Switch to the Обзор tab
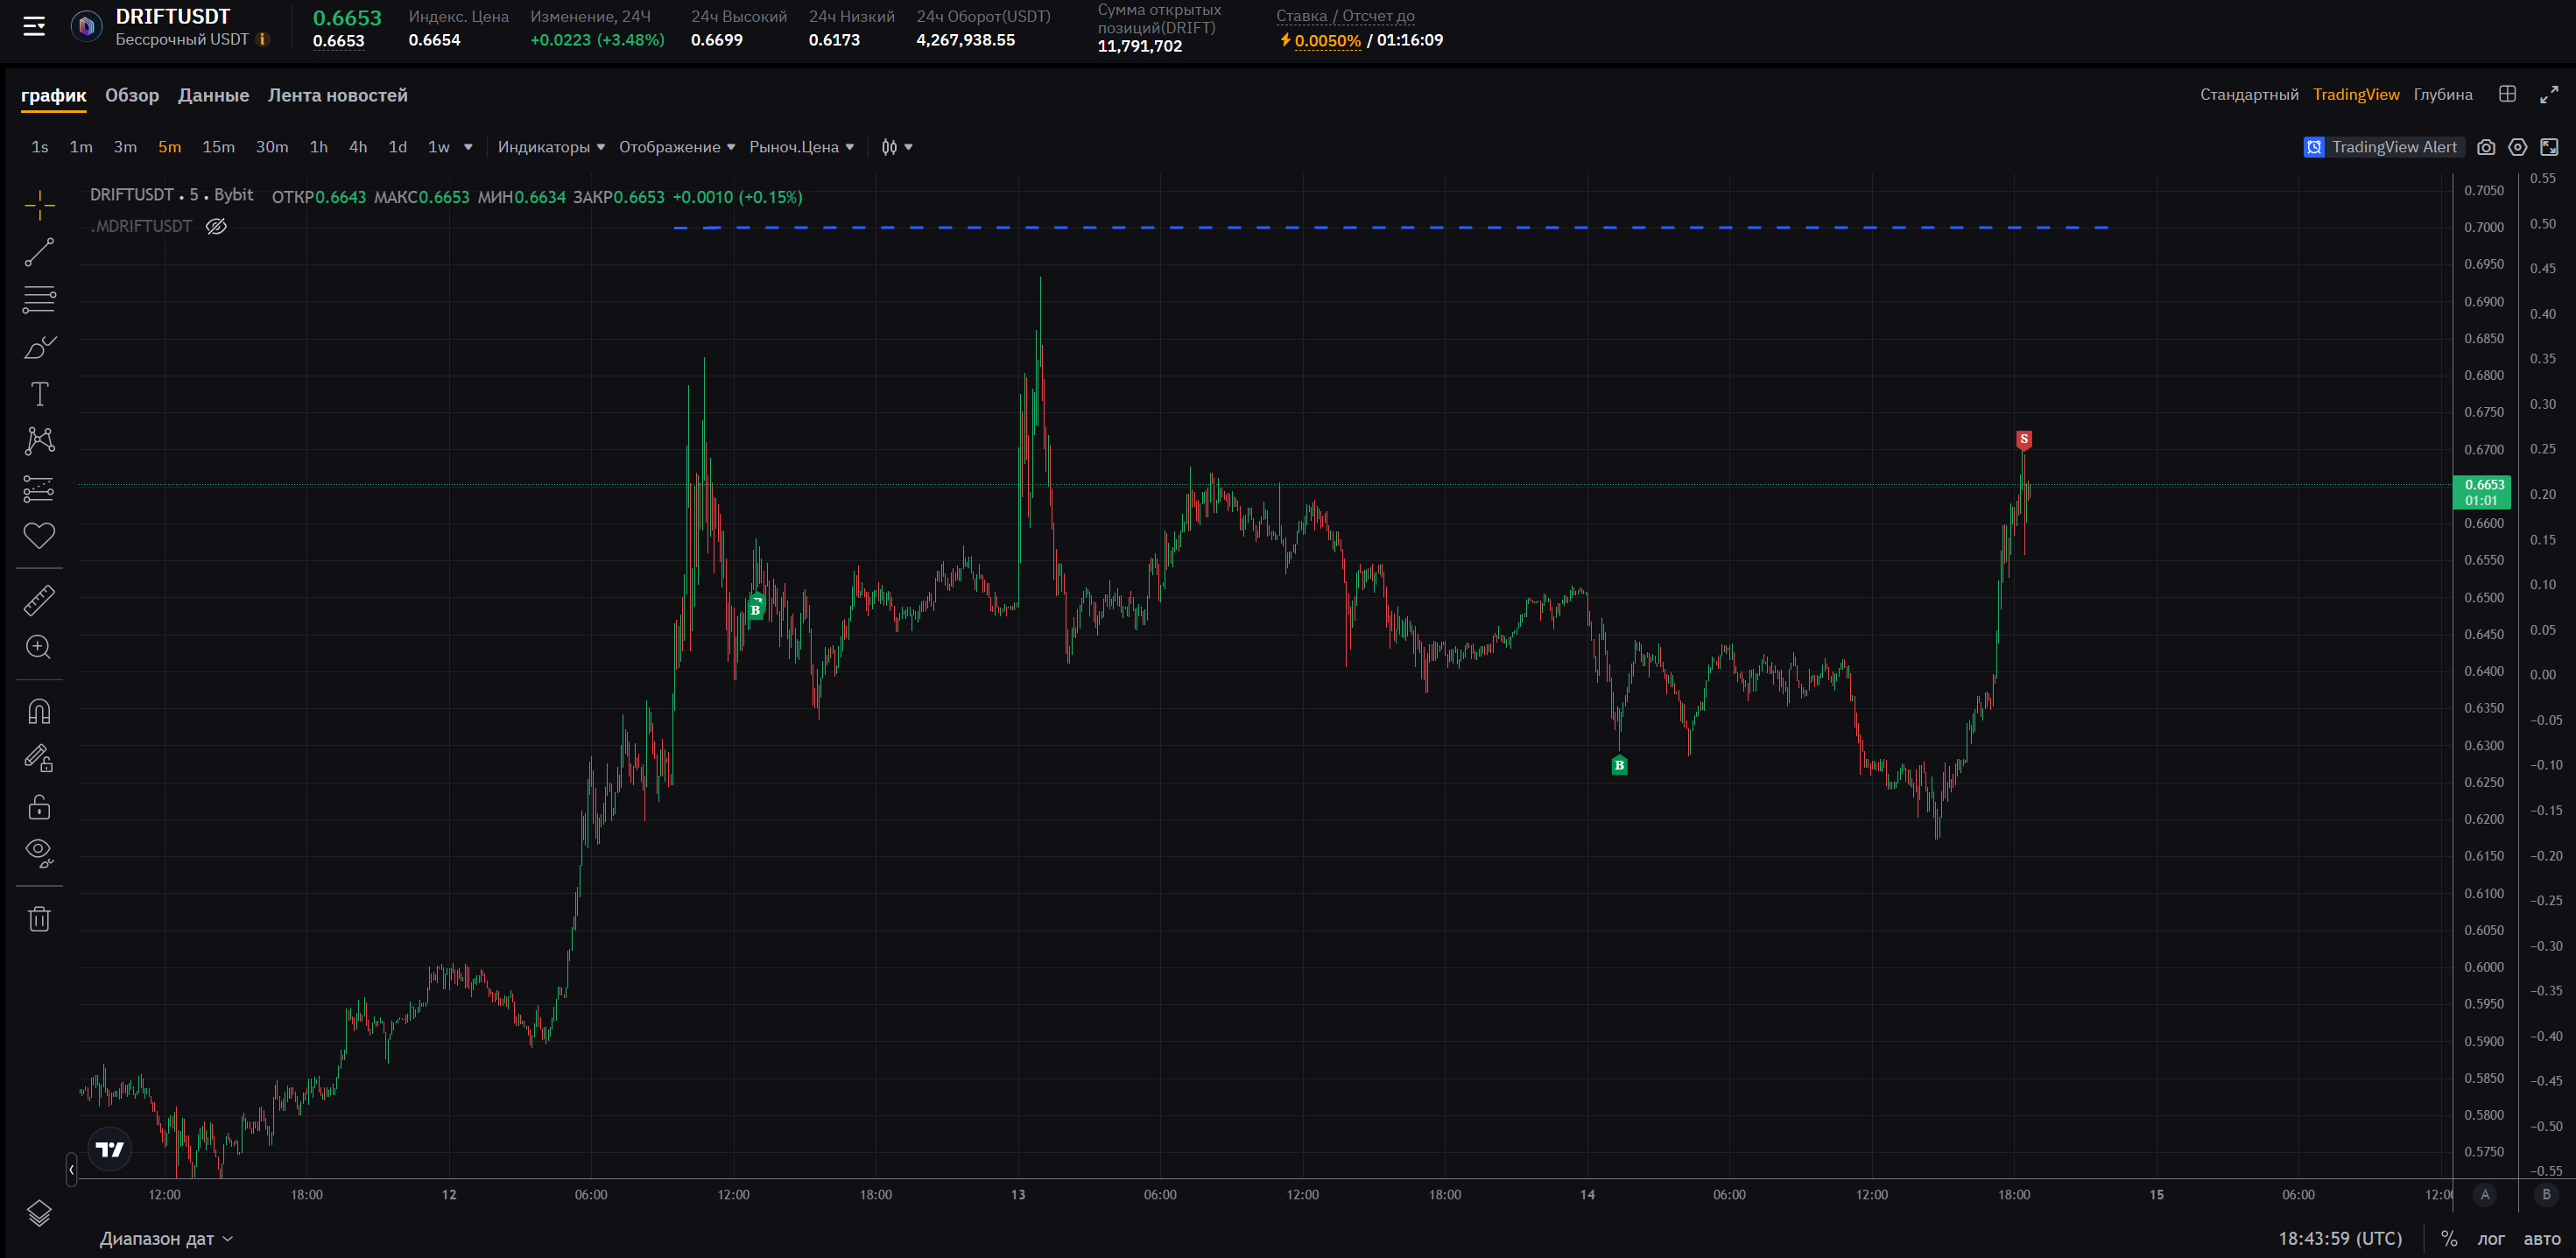 coord(132,95)
